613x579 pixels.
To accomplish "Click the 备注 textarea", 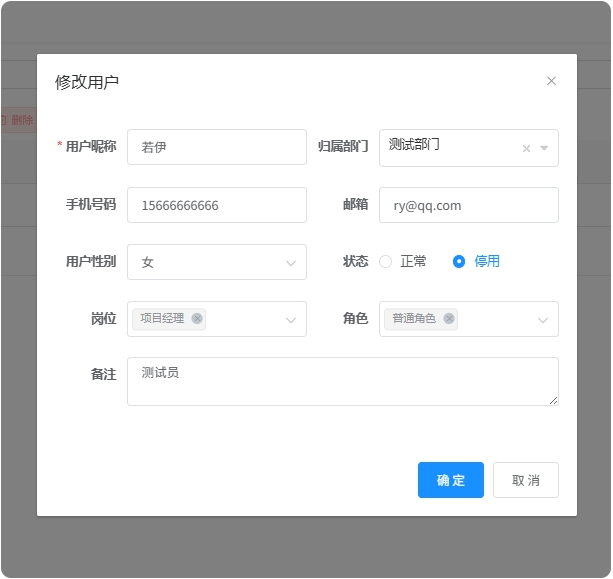I will tap(343, 381).
